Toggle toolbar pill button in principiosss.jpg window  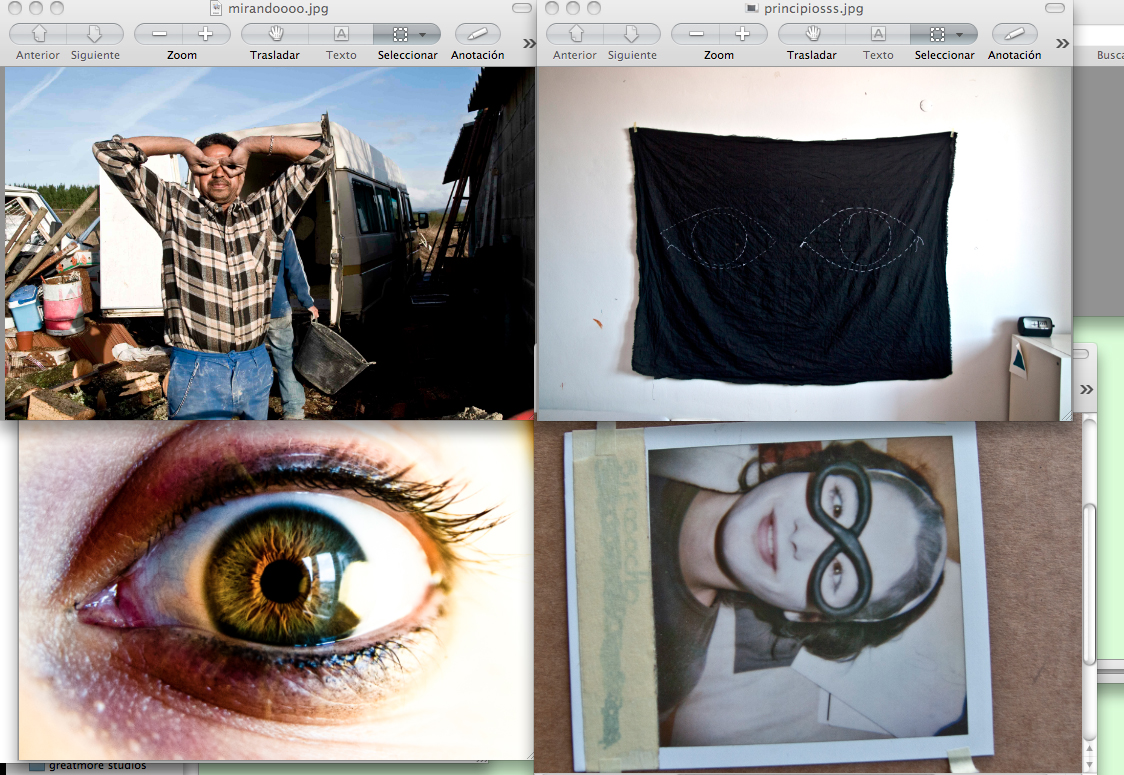(x=1059, y=8)
